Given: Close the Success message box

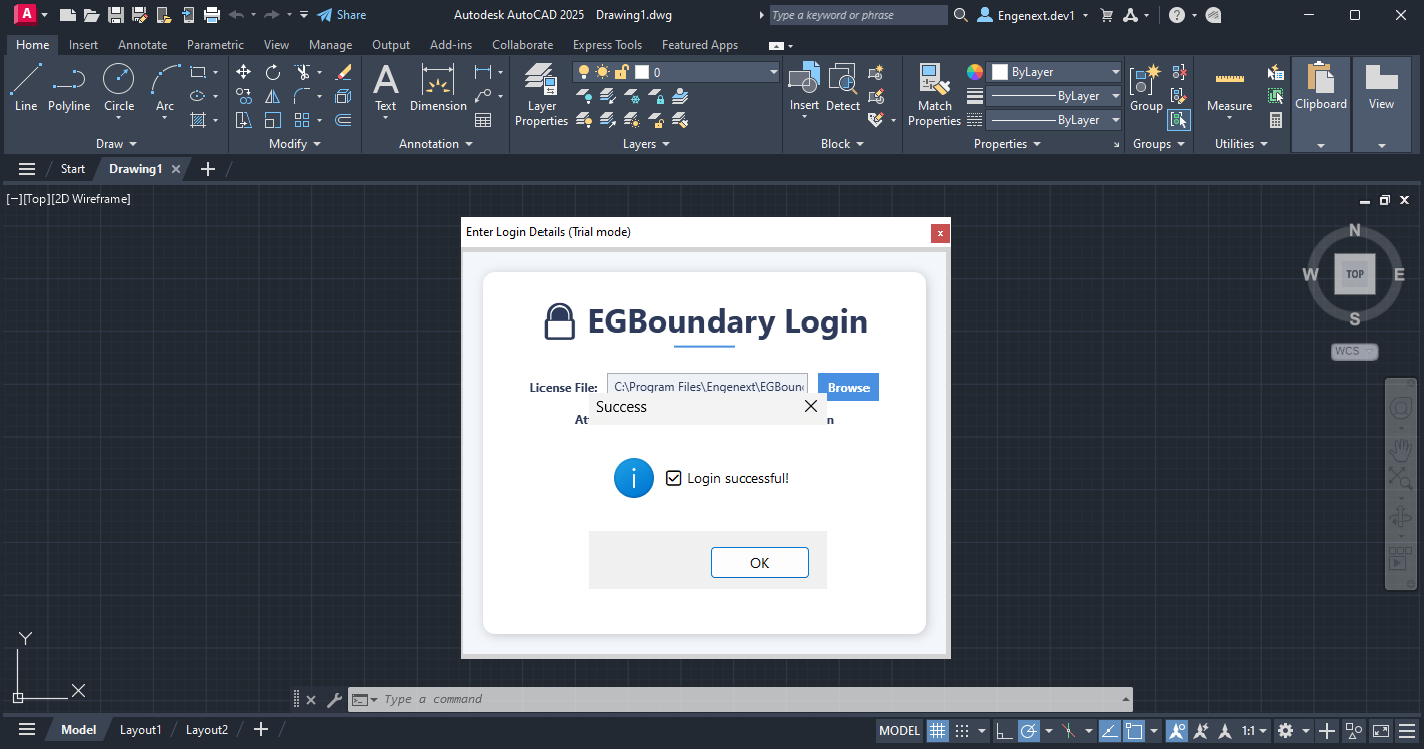Looking at the screenshot, I should tap(811, 406).
